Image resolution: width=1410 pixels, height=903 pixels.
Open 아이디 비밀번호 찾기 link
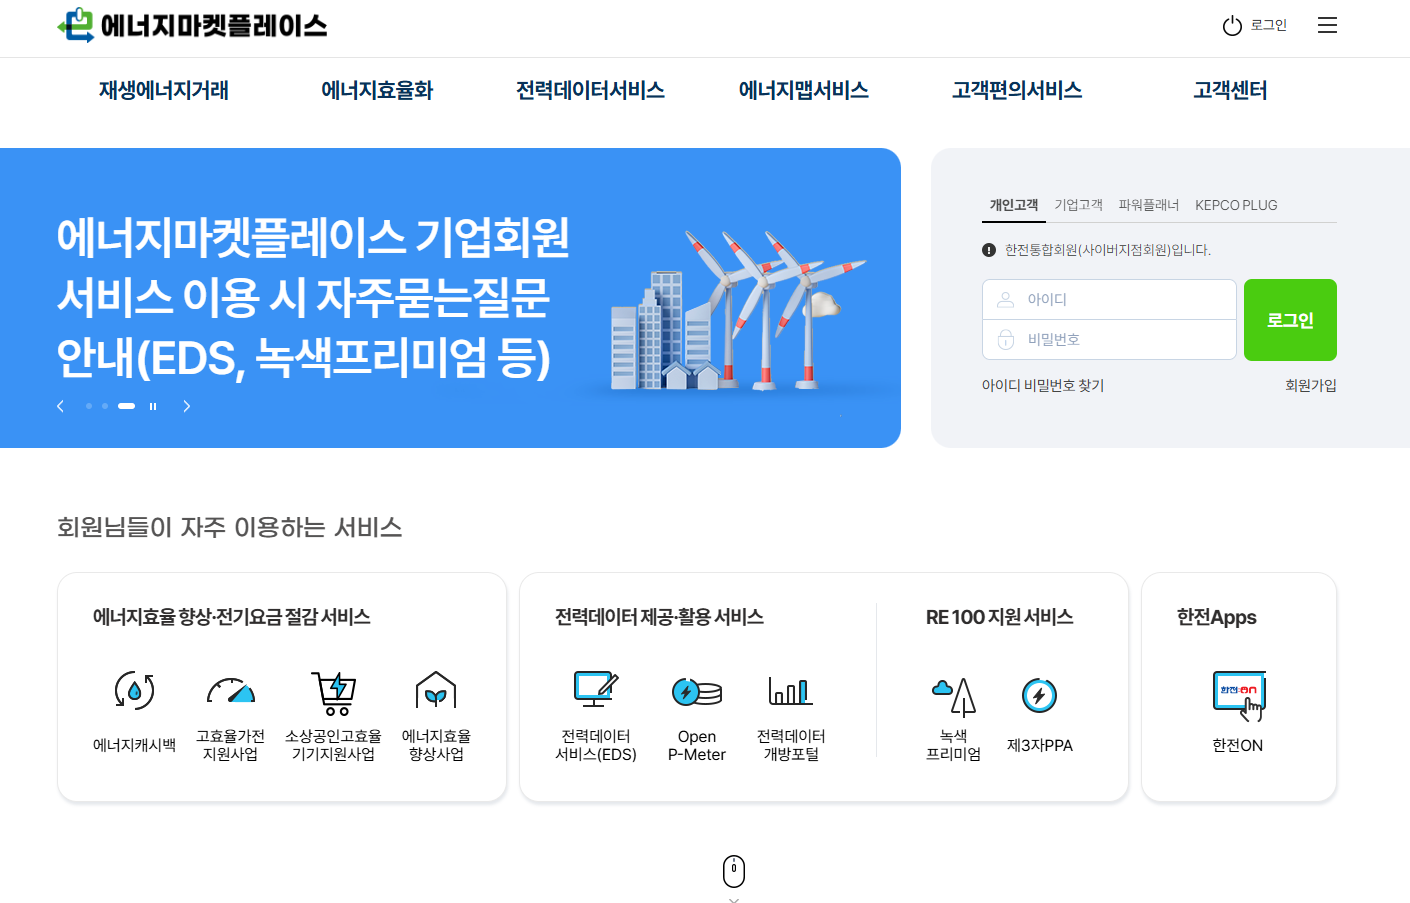click(x=1043, y=385)
